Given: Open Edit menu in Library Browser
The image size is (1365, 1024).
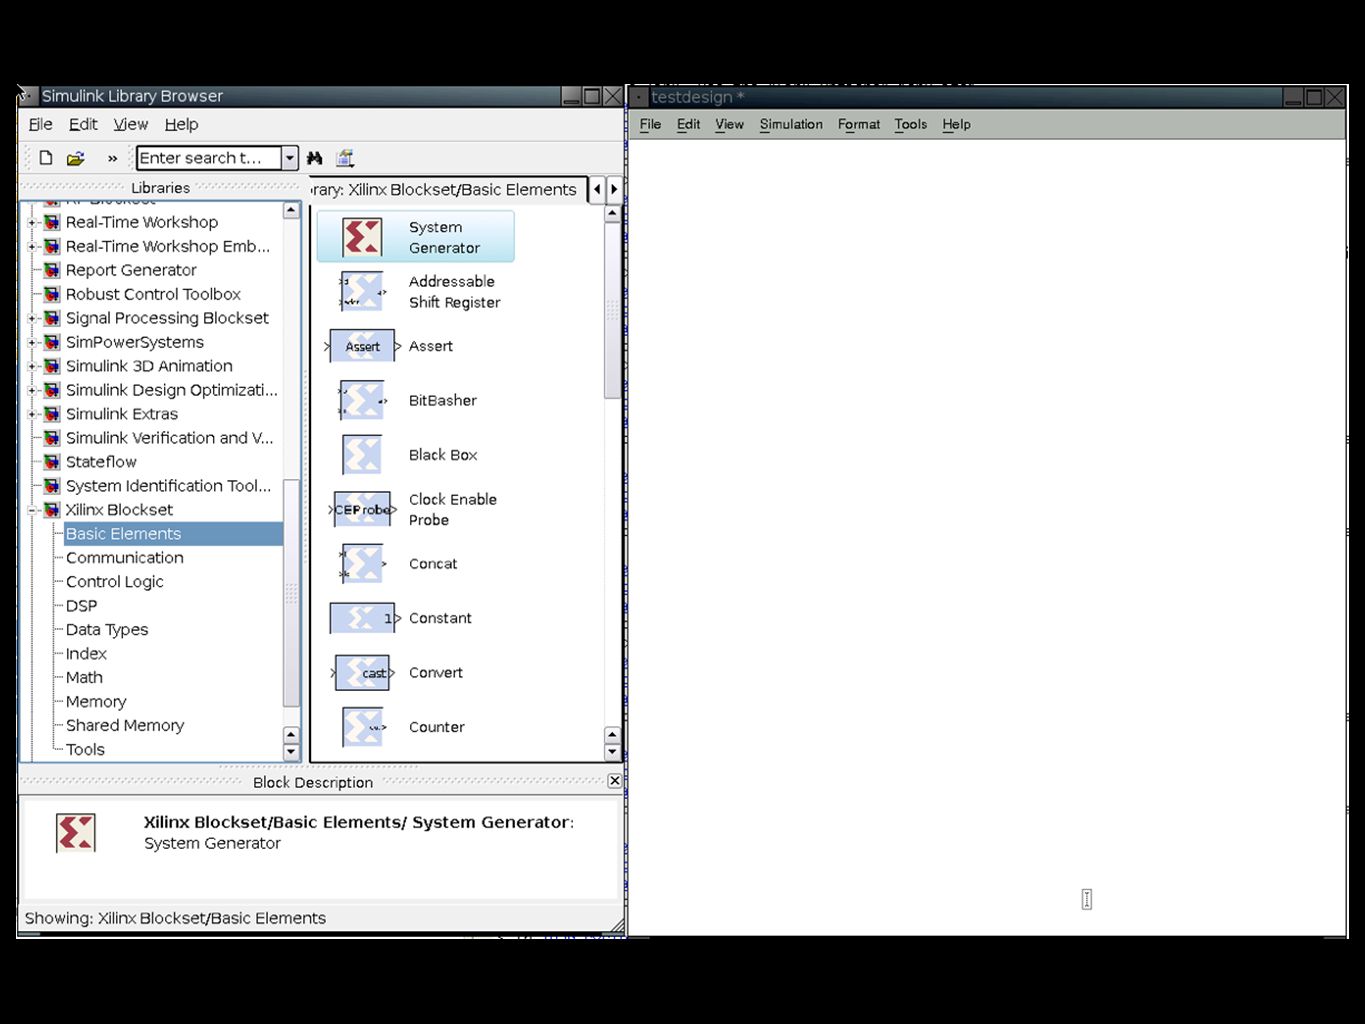Looking at the screenshot, I should 83,124.
